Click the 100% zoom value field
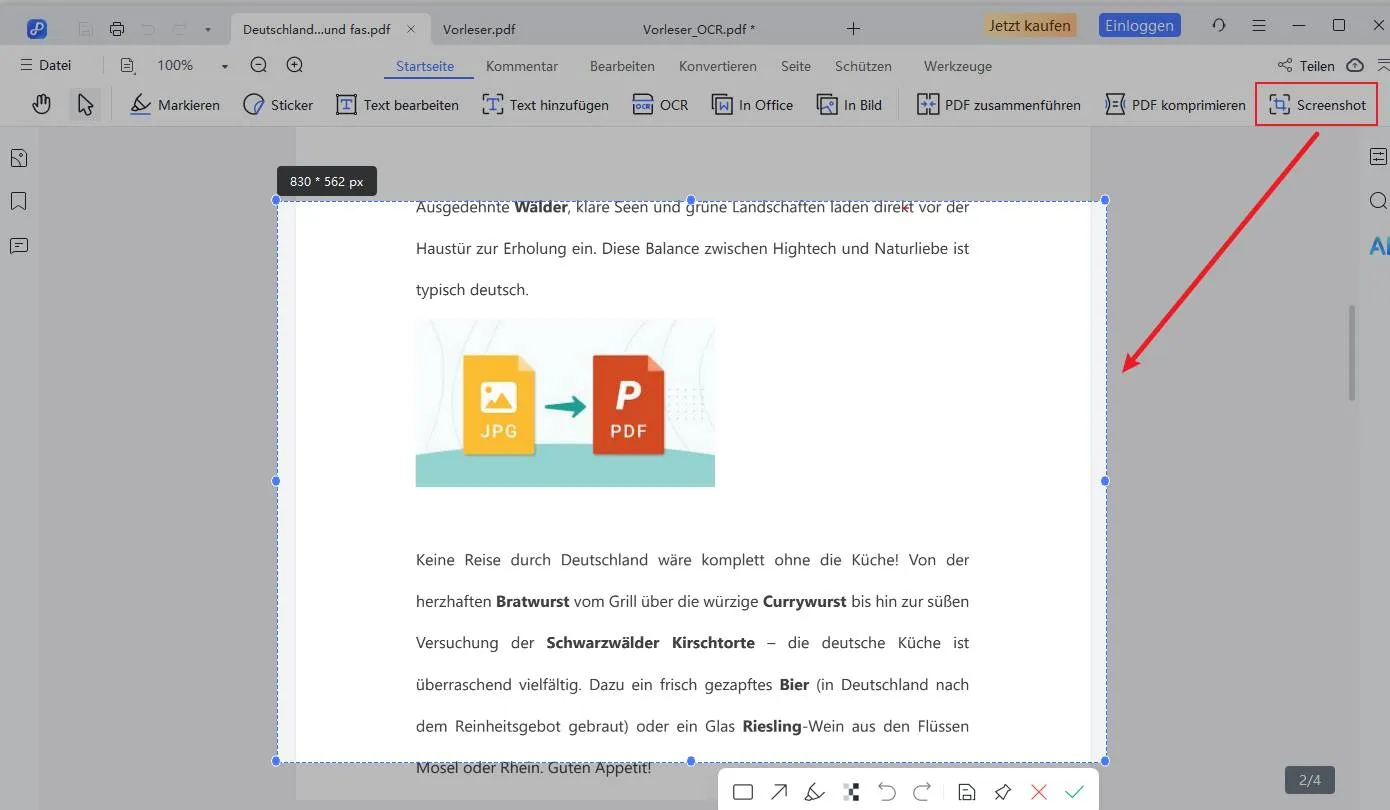The image size is (1390, 810). tap(175, 65)
